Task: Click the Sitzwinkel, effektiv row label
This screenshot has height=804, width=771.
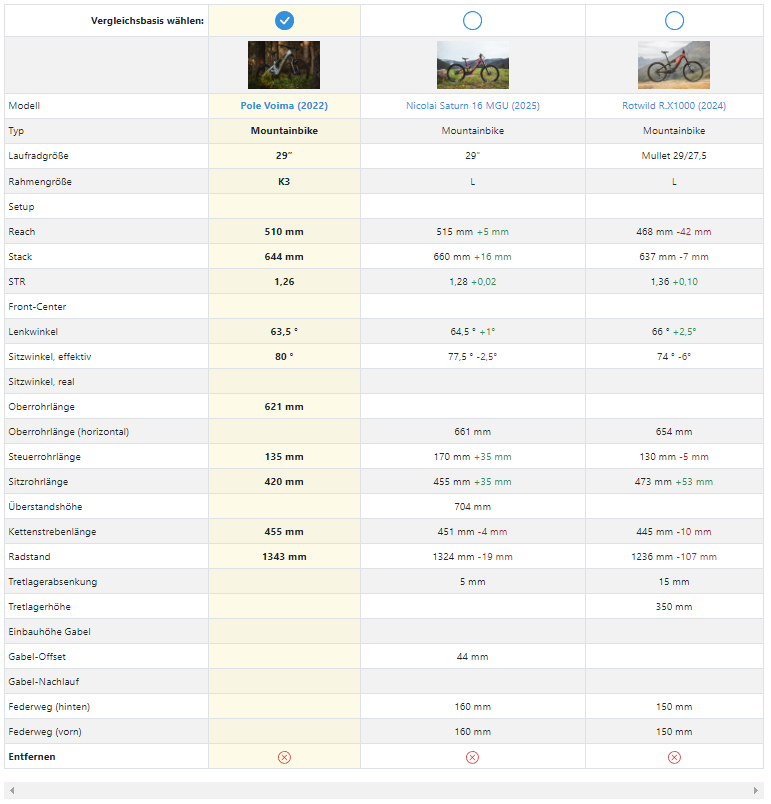Action: coord(50,357)
